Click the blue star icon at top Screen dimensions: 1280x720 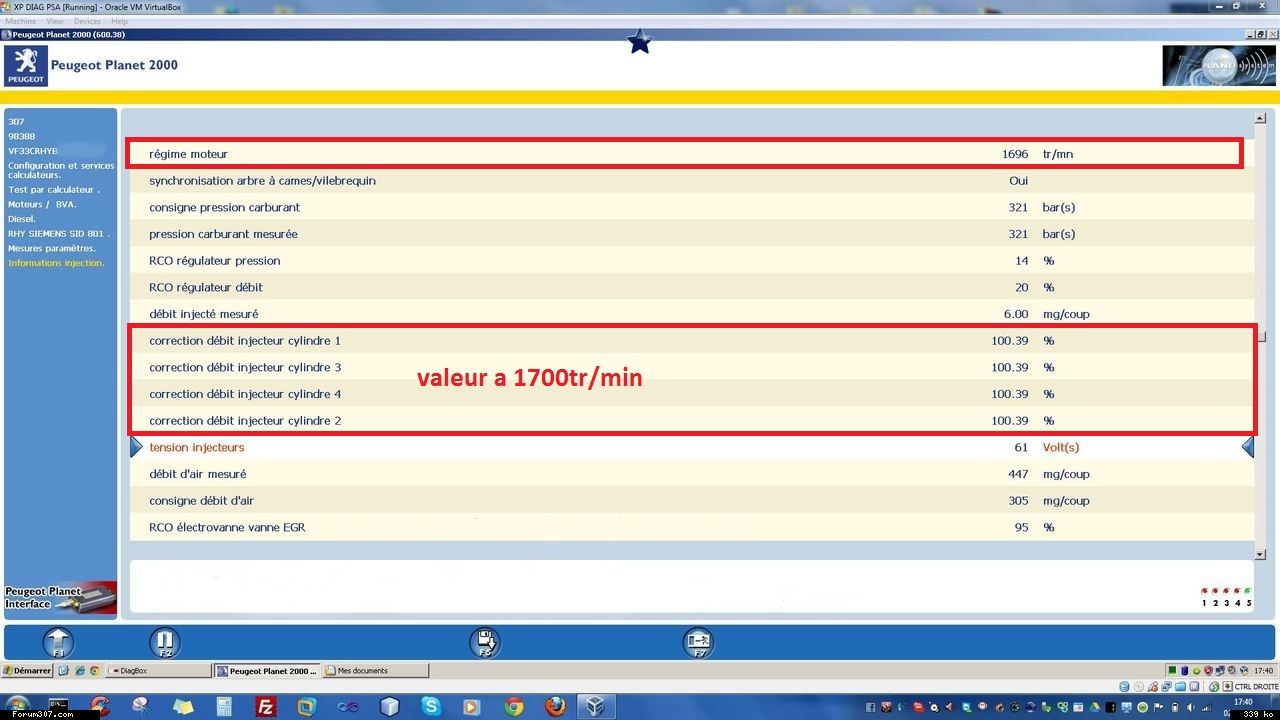coord(640,42)
